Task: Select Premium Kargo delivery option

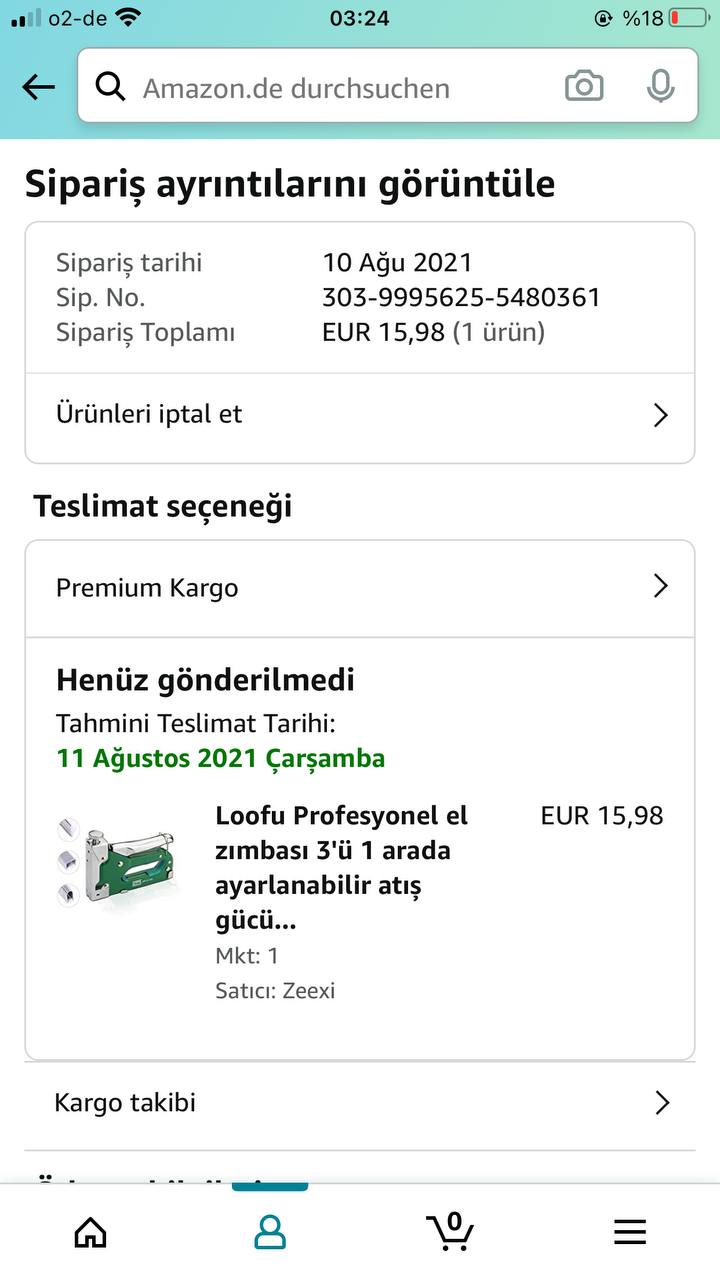Action: click(147, 588)
